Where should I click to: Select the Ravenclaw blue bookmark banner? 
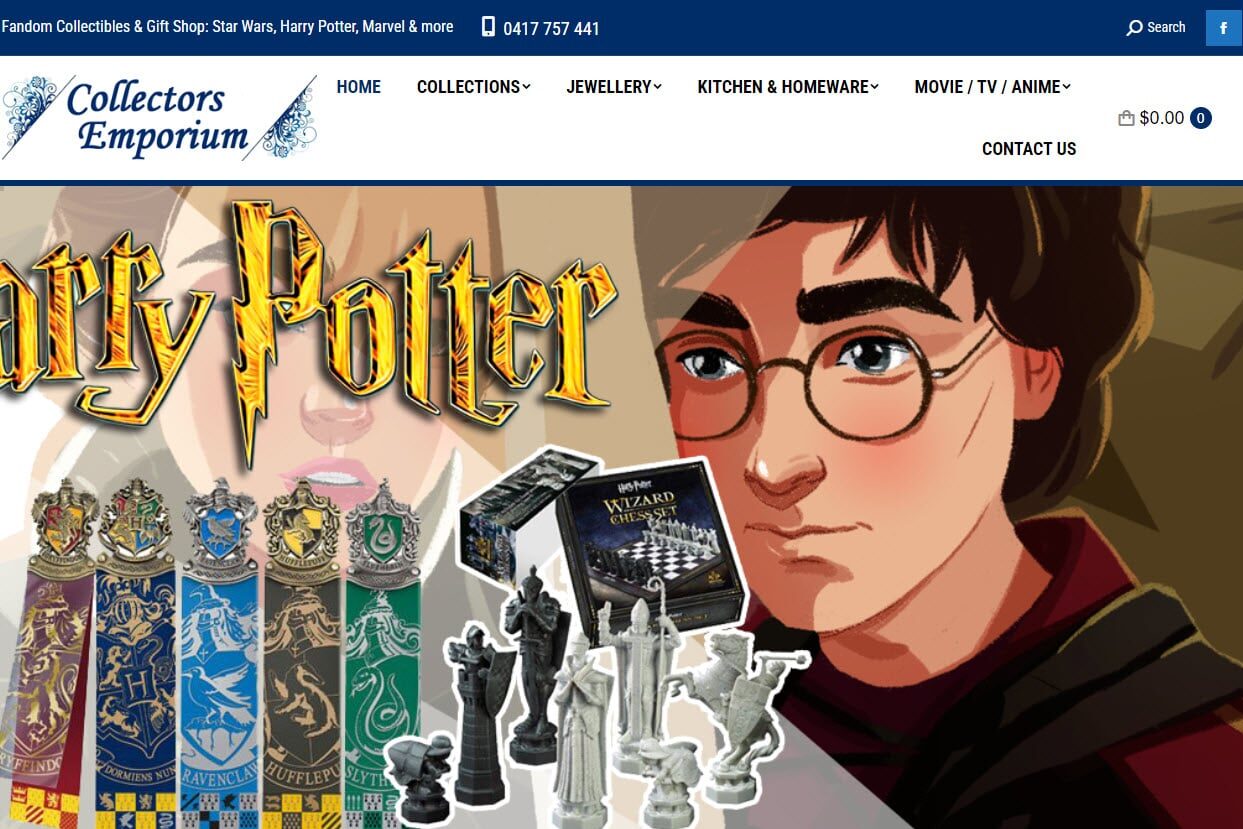coord(219,650)
